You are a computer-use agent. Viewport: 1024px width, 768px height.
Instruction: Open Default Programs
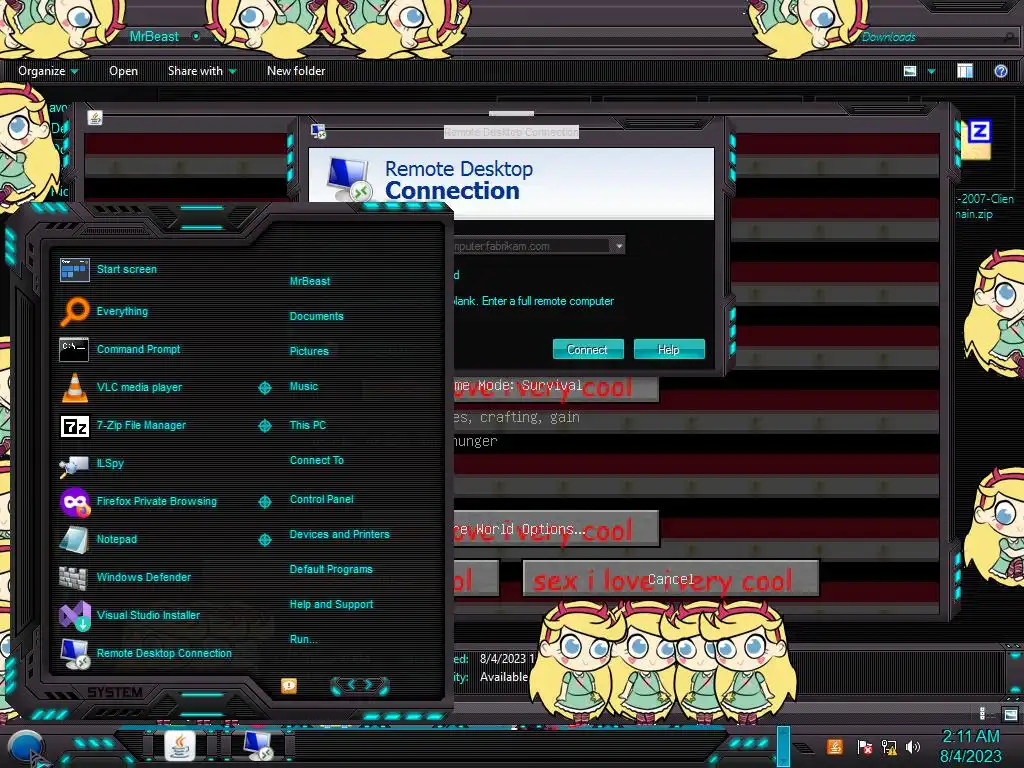[330, 569]
